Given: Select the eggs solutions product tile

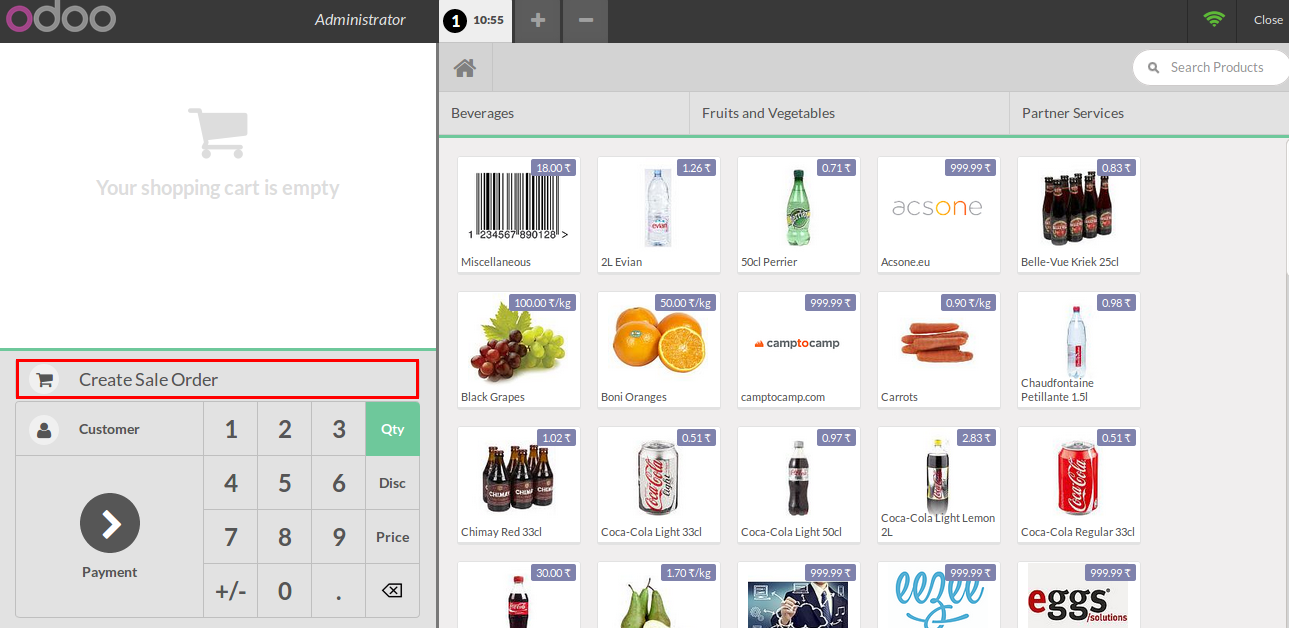Looking at the screenshot, I should 1079,595.
